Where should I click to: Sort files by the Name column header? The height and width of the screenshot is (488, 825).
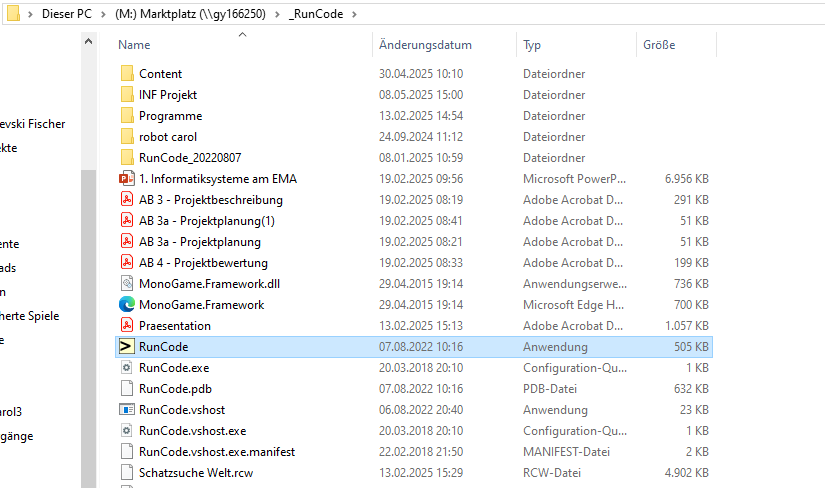(x=134, y=45)
